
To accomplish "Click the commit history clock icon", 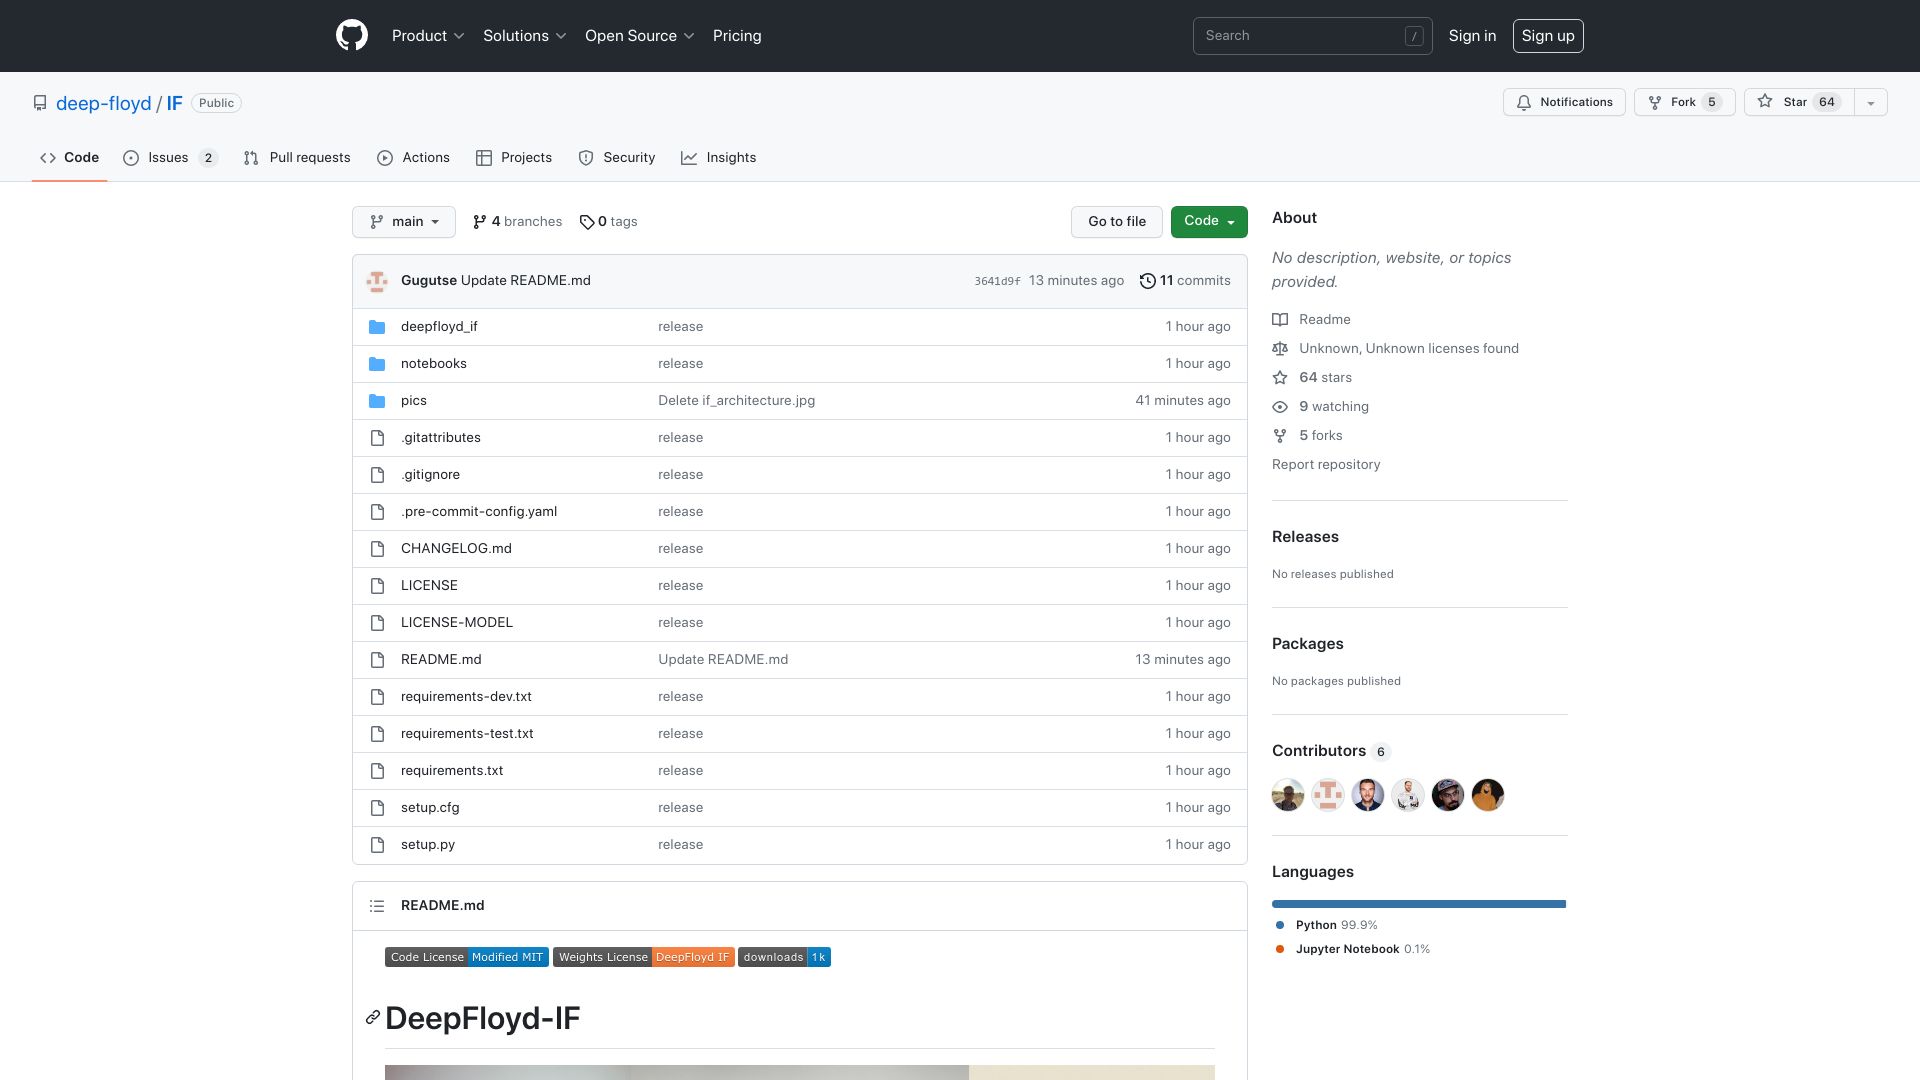I will pos(1148,281).
